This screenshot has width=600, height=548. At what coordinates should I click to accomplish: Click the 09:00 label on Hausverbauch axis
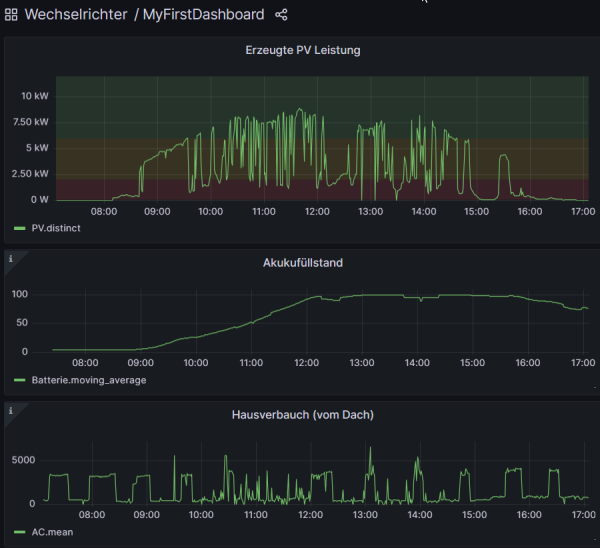(145, 515)
